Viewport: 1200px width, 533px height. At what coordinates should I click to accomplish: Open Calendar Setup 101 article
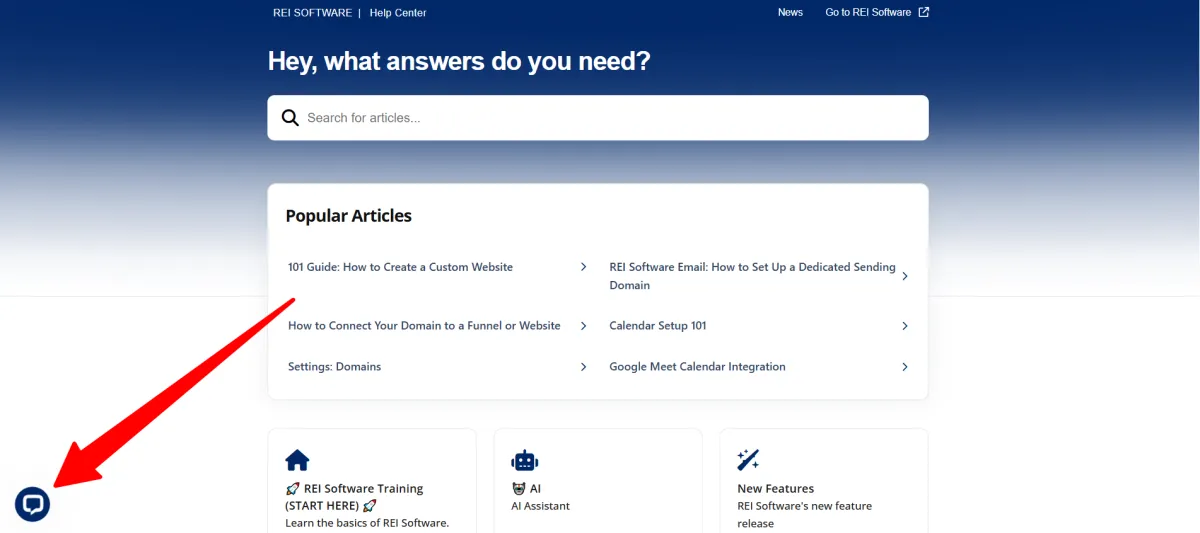click(x=658, y=326)
